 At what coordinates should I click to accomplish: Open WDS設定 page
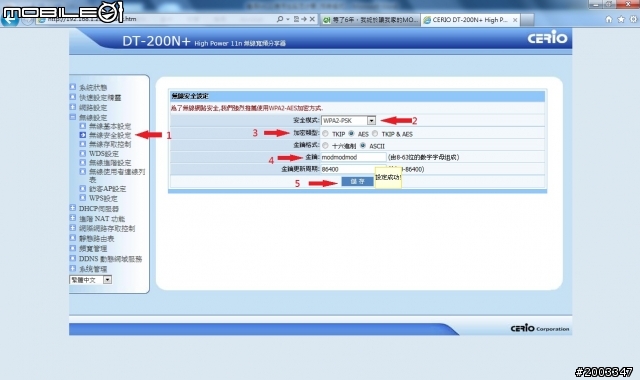click(x=104, y=153)
